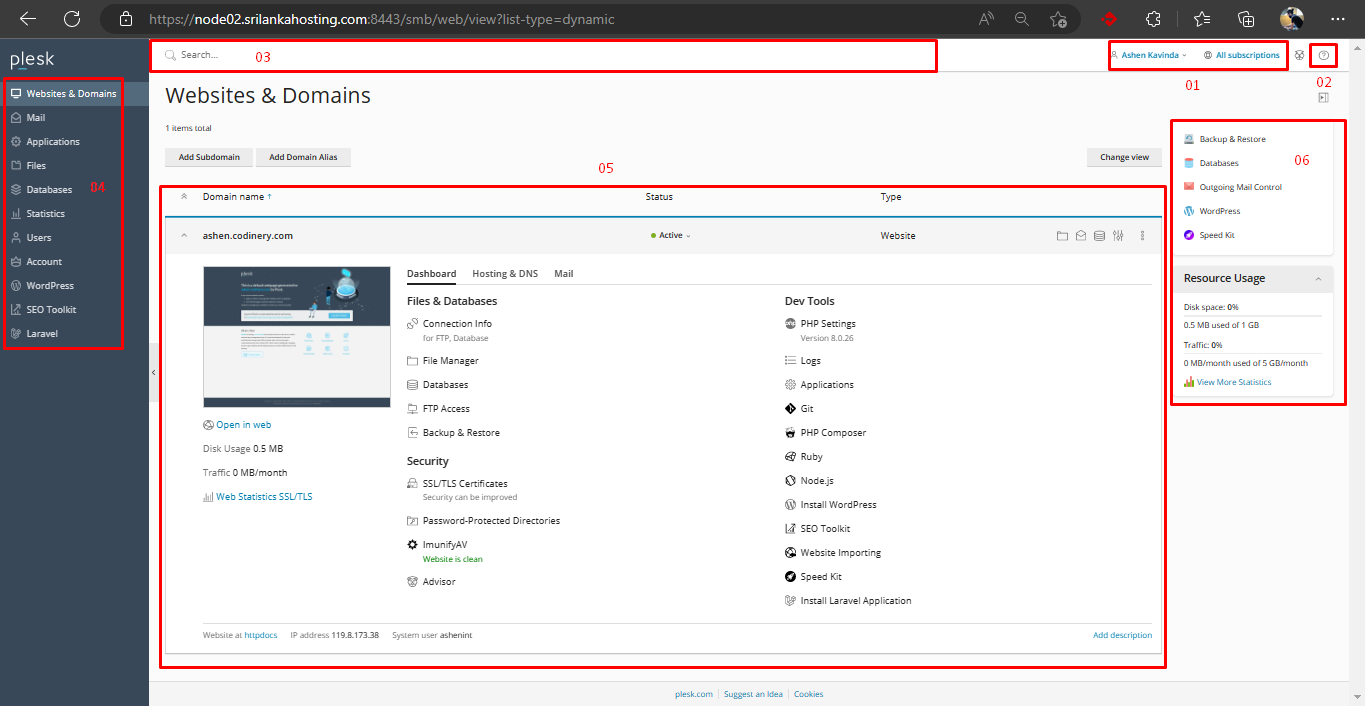Collapse the Resource Usage panel
This screenshot has width=1365, height=706.
1318,279
